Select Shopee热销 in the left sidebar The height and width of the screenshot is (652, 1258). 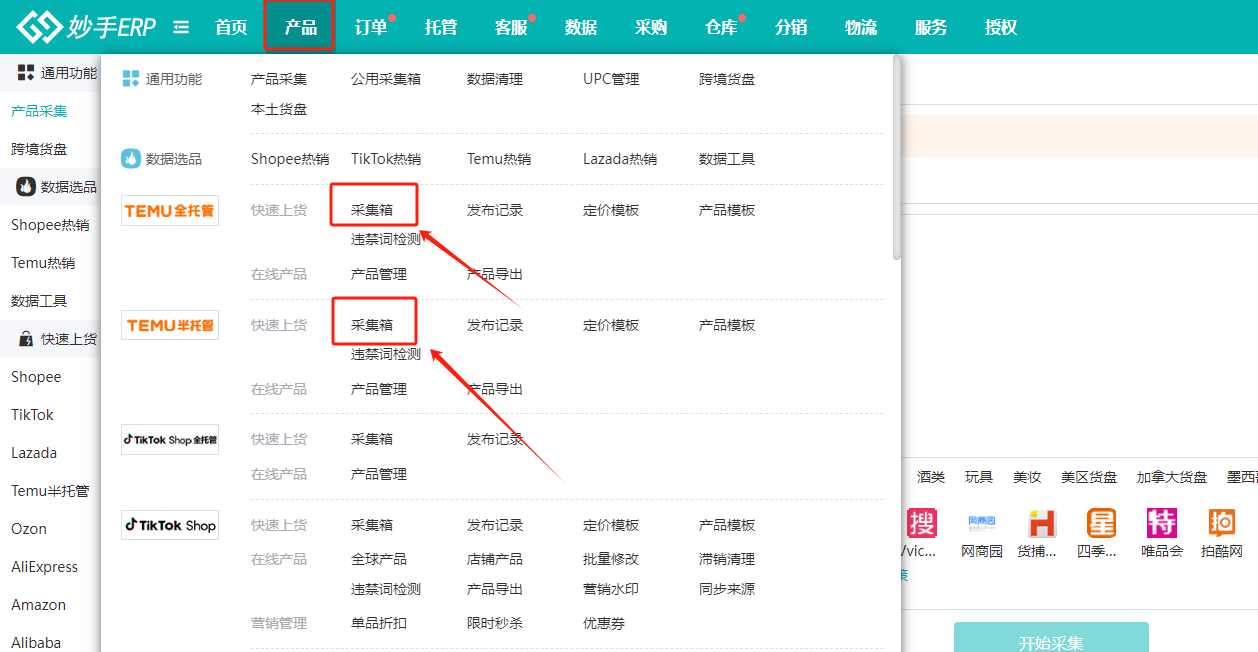(x=50, y=225)
